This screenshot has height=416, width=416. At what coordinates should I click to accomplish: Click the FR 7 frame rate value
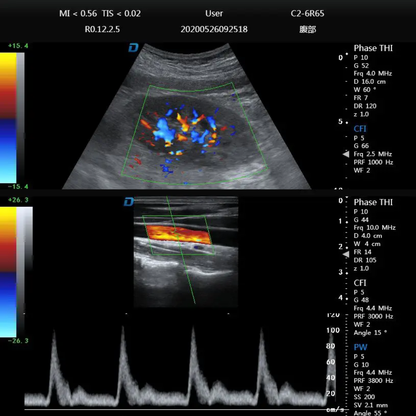click(361, 98)
